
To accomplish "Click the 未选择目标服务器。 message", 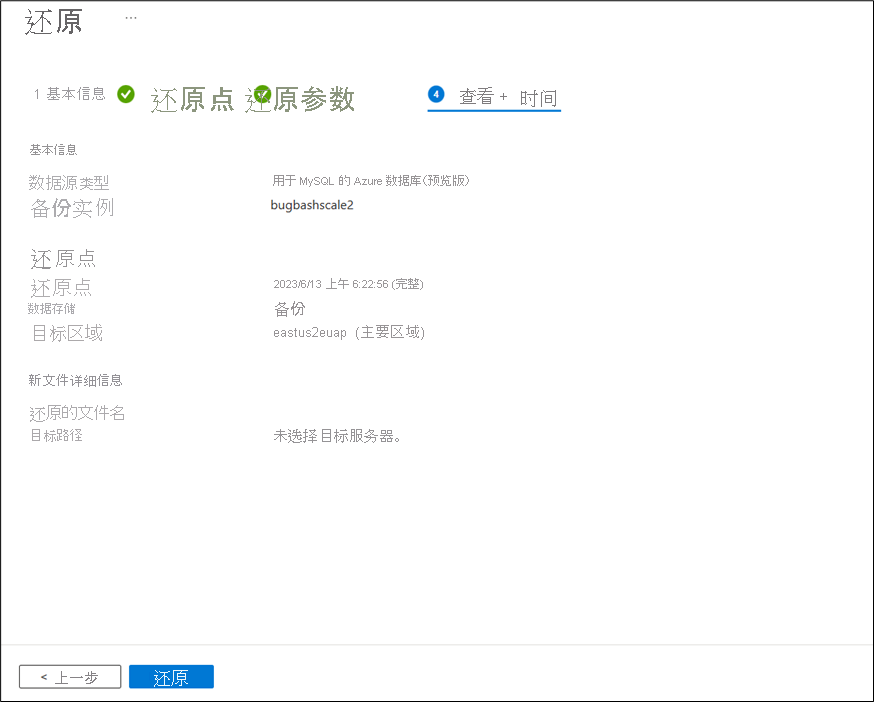I will [x=338, y=436].
